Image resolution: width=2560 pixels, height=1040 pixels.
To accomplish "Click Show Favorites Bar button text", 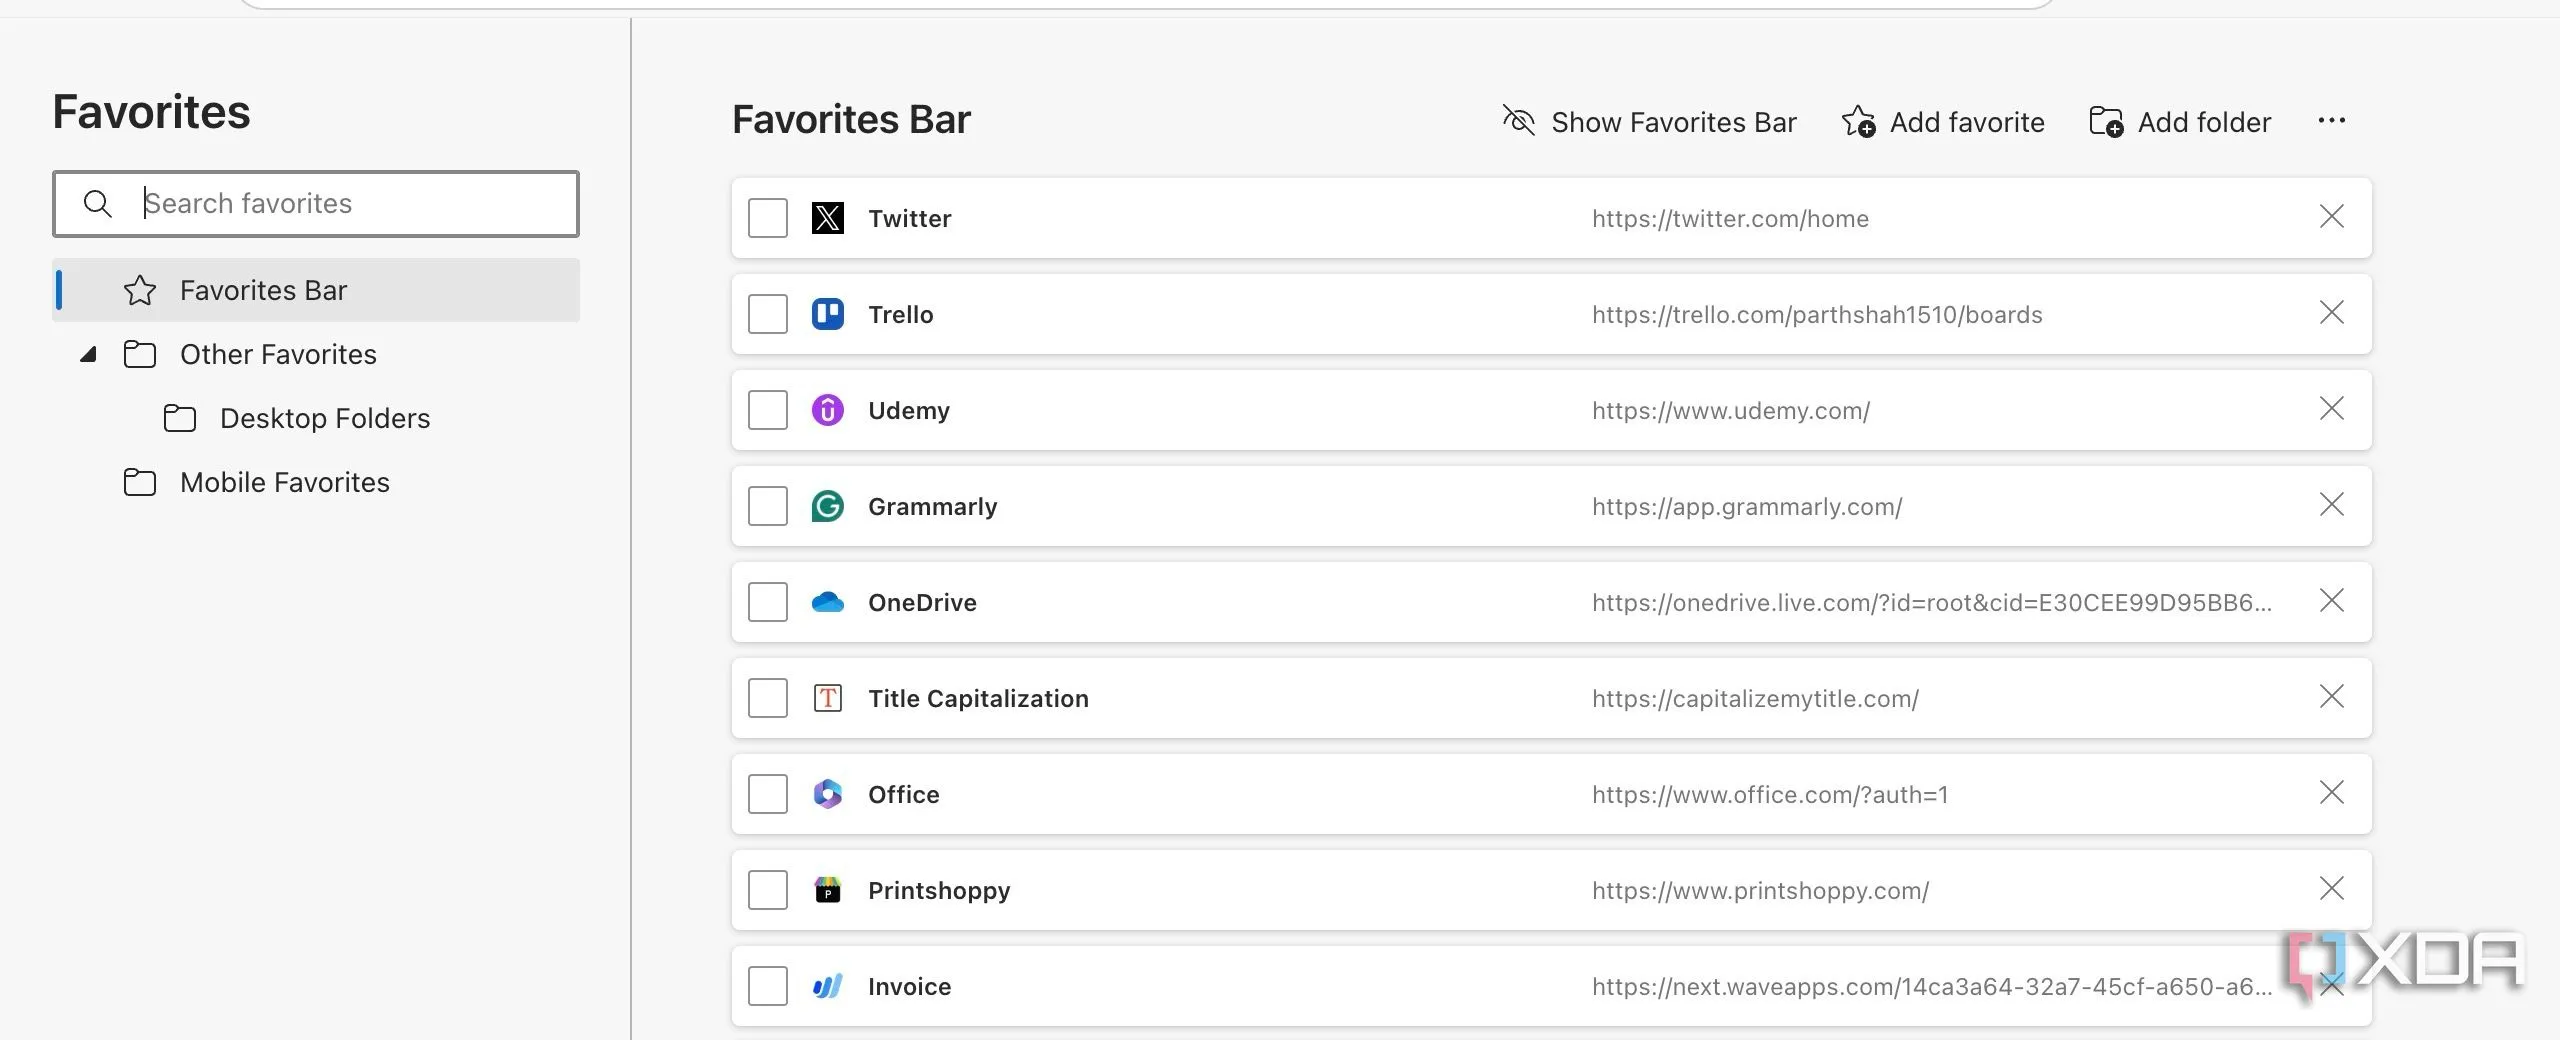I will pos(1674,122).
